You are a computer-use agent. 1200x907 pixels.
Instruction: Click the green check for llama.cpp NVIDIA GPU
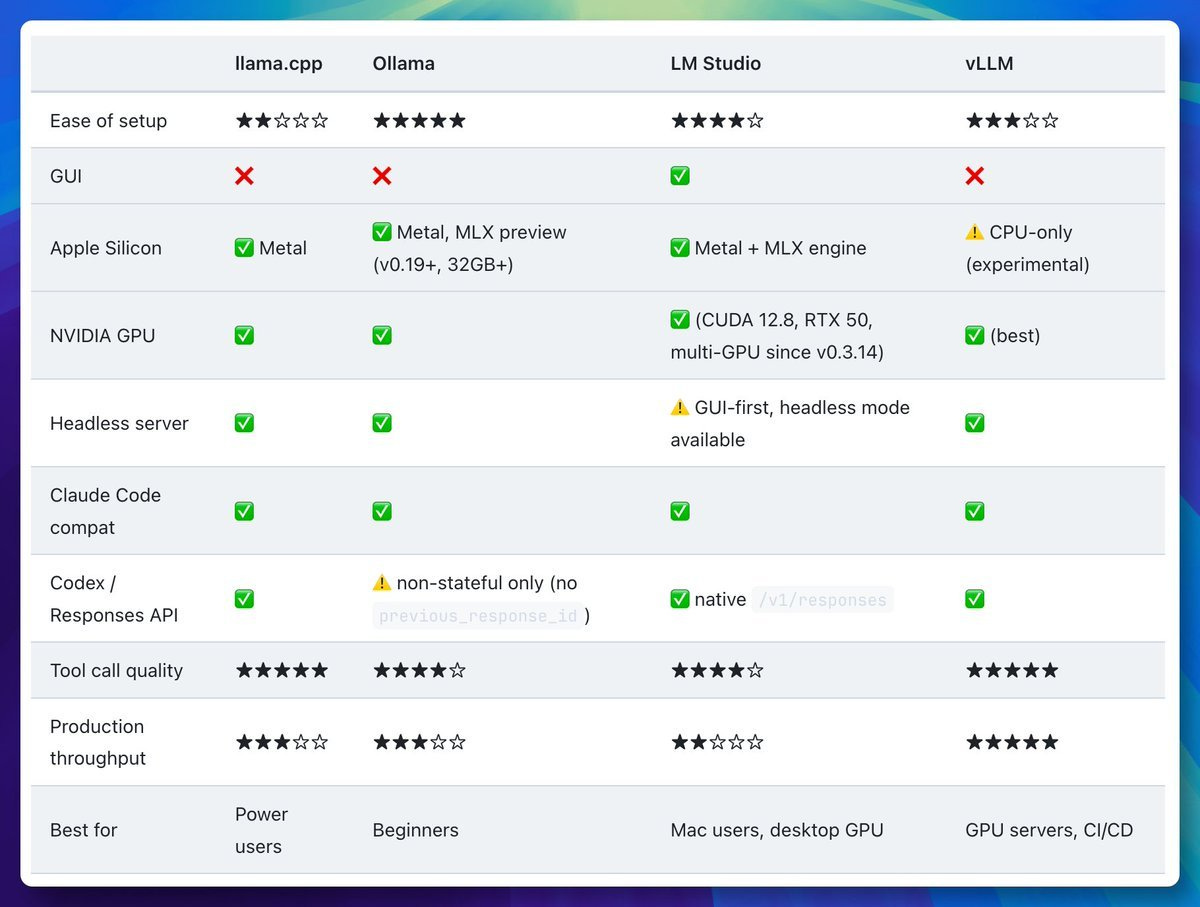click(244, 336)
